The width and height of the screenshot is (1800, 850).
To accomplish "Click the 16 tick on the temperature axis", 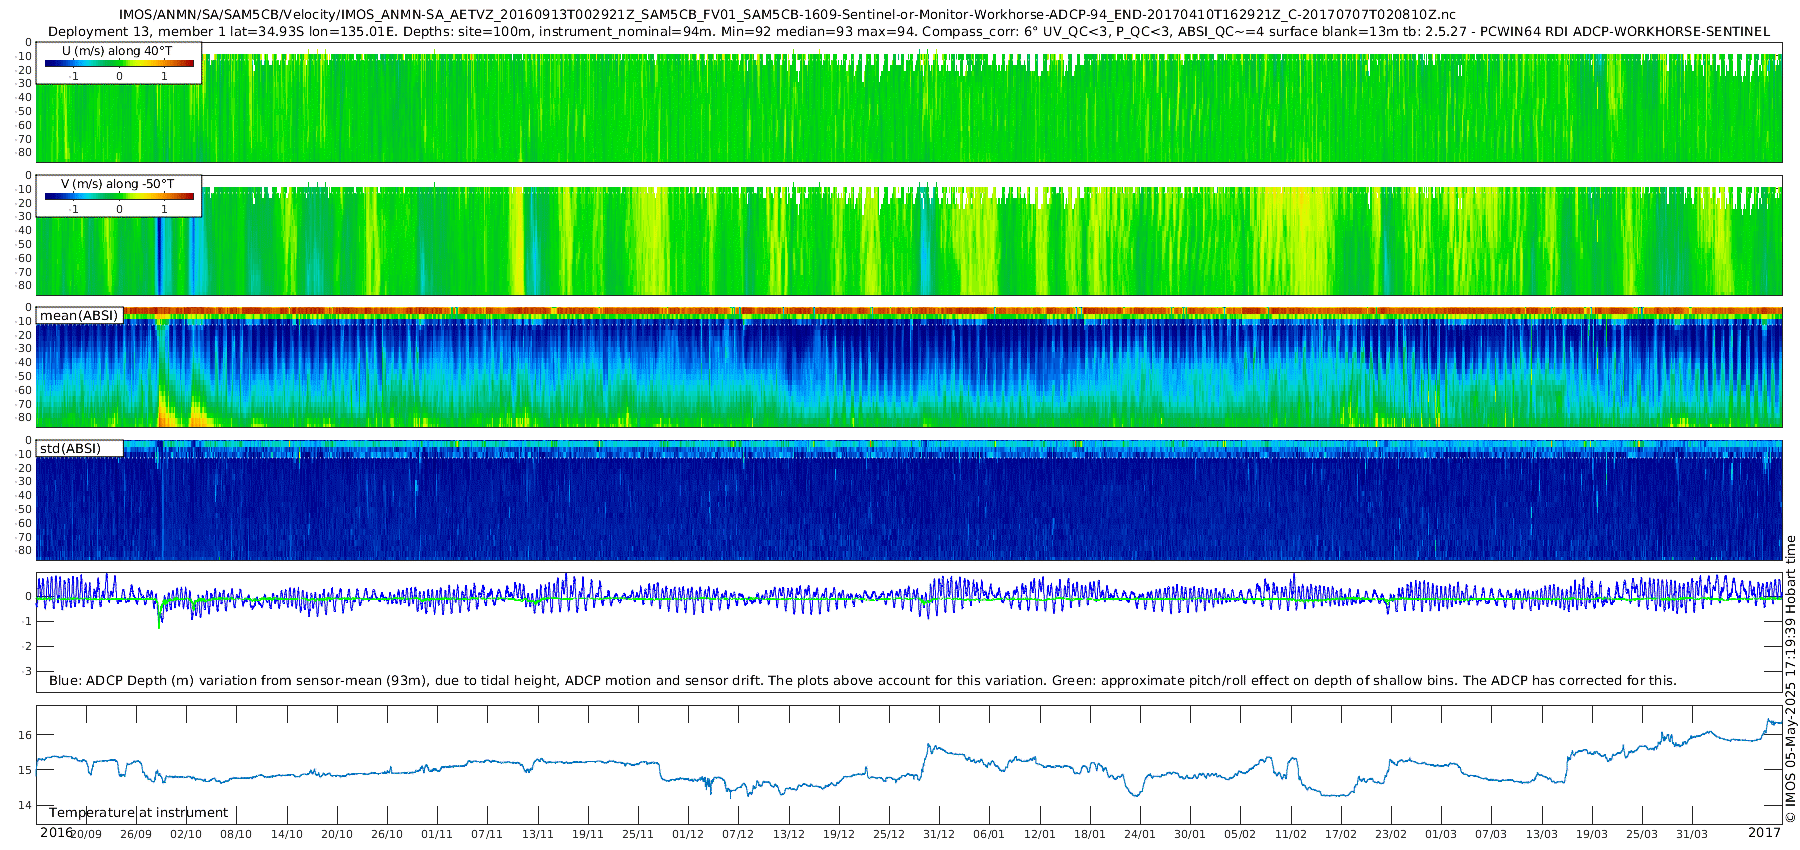I will pyautogui.click(x=26, y=735).
